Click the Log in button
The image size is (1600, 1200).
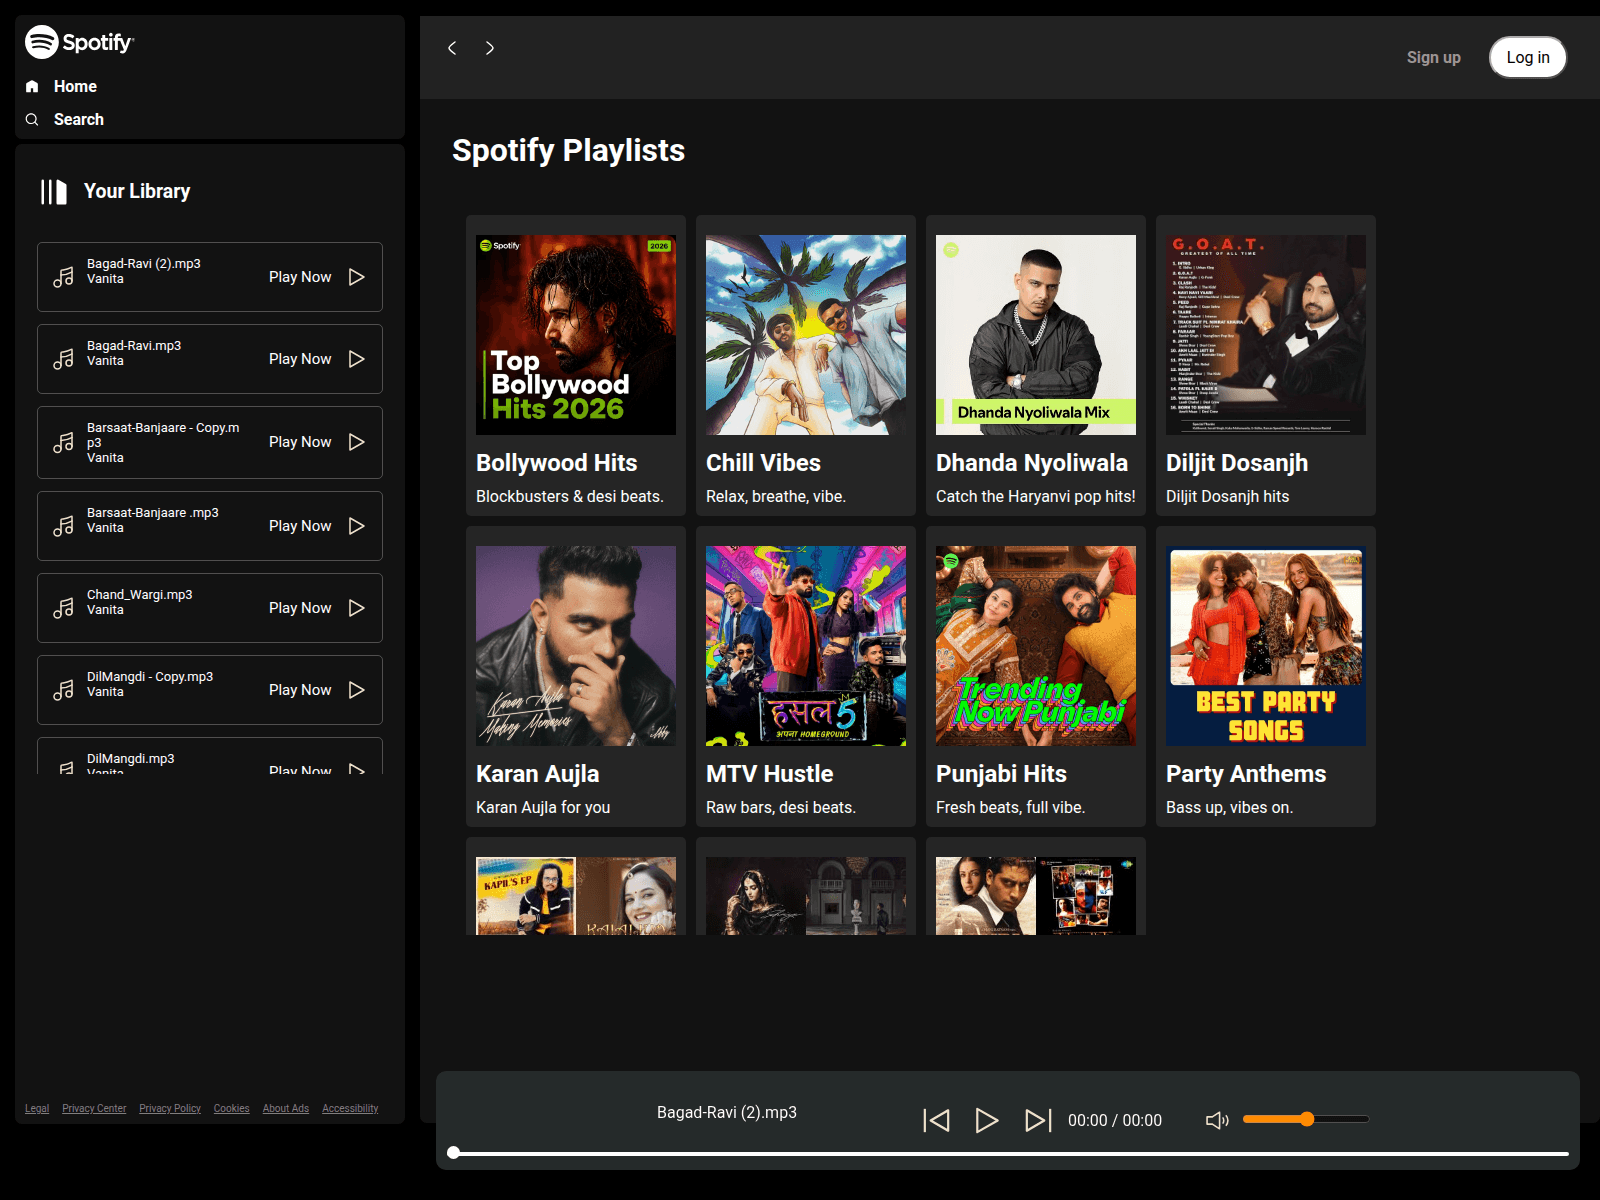pos(1528,57)
